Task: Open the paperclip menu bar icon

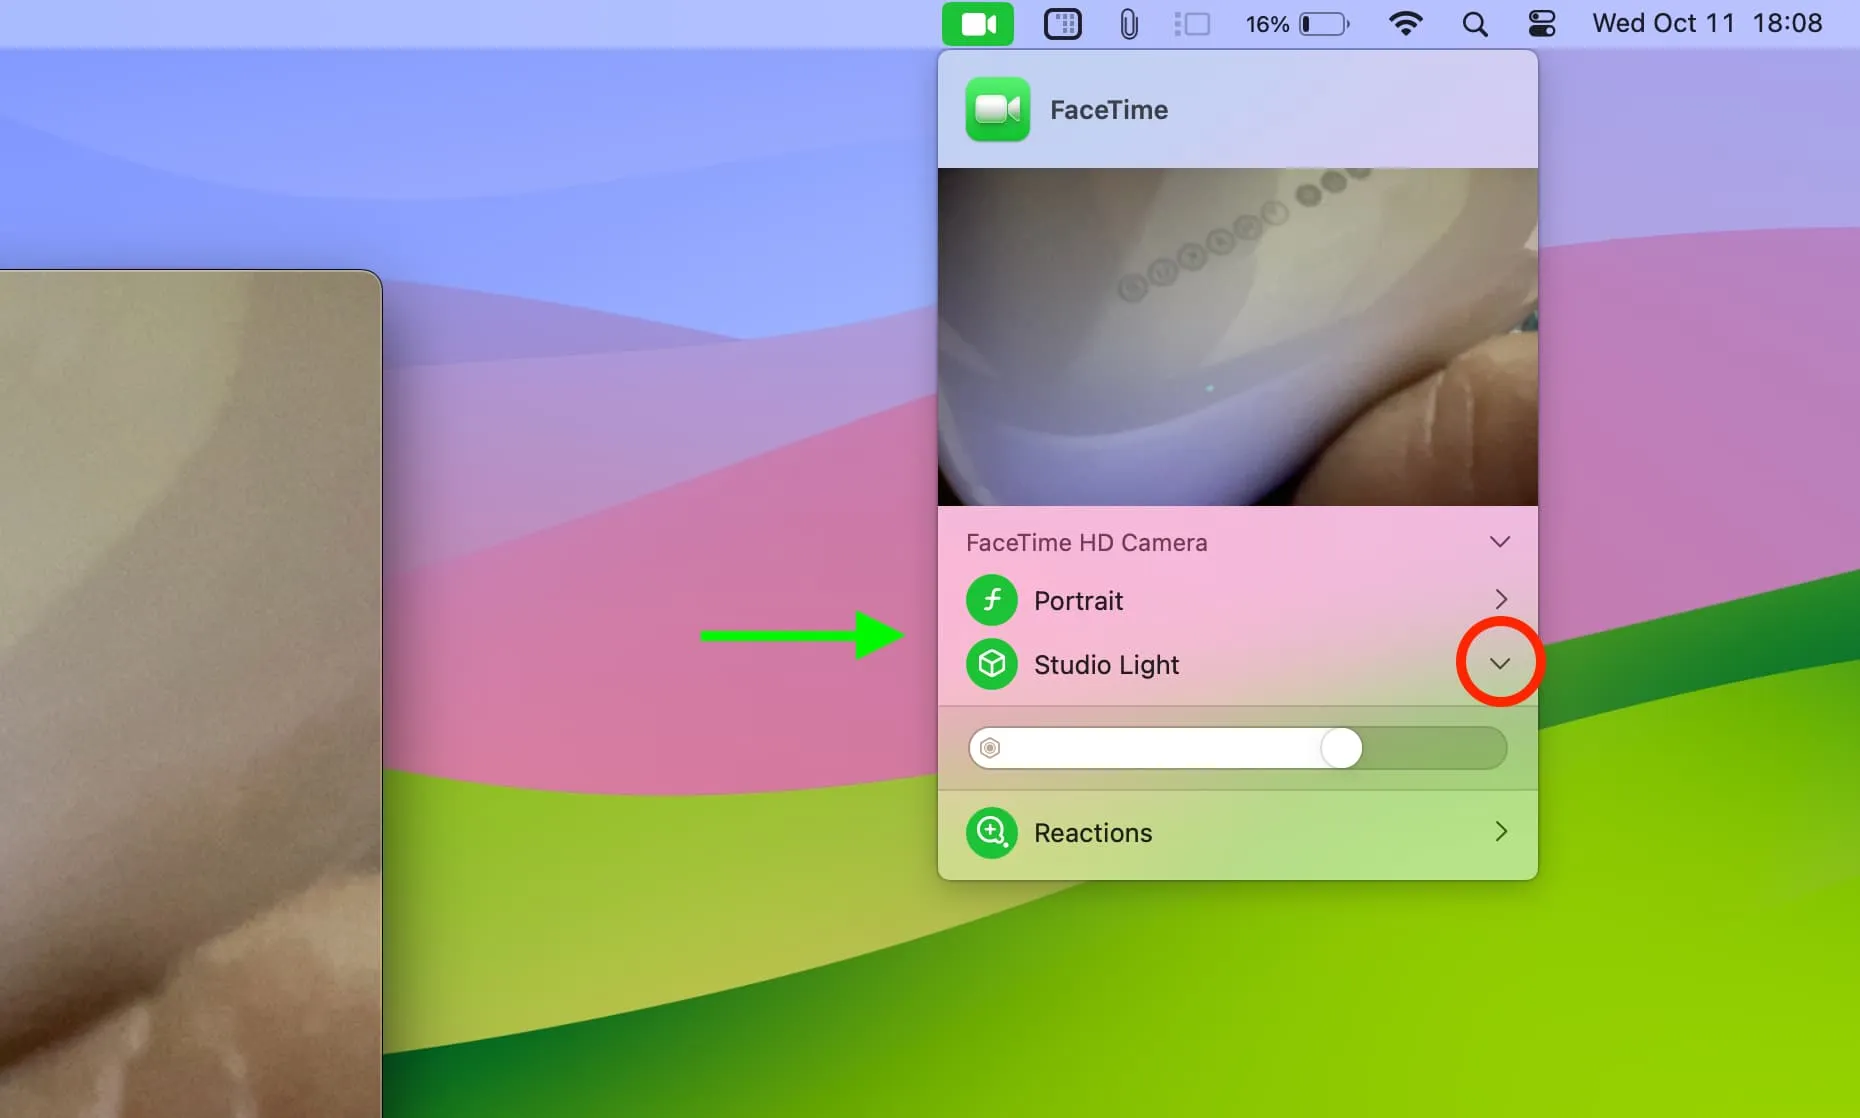Action: [1129, 24]
